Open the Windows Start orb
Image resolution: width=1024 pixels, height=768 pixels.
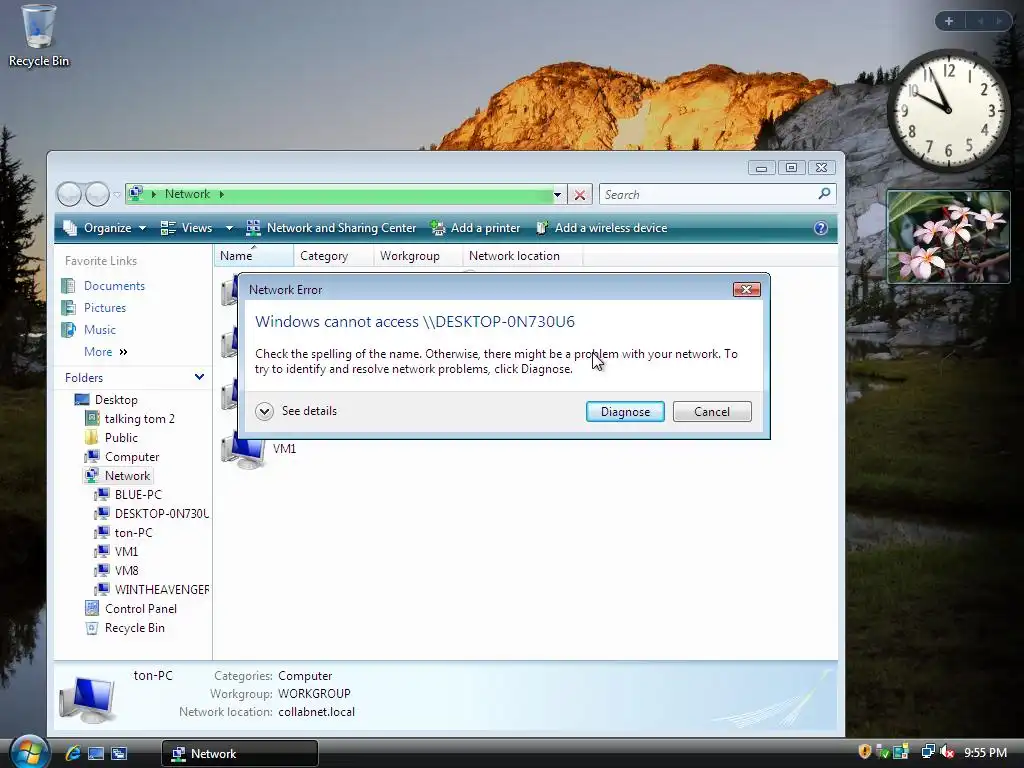point(29,752)
